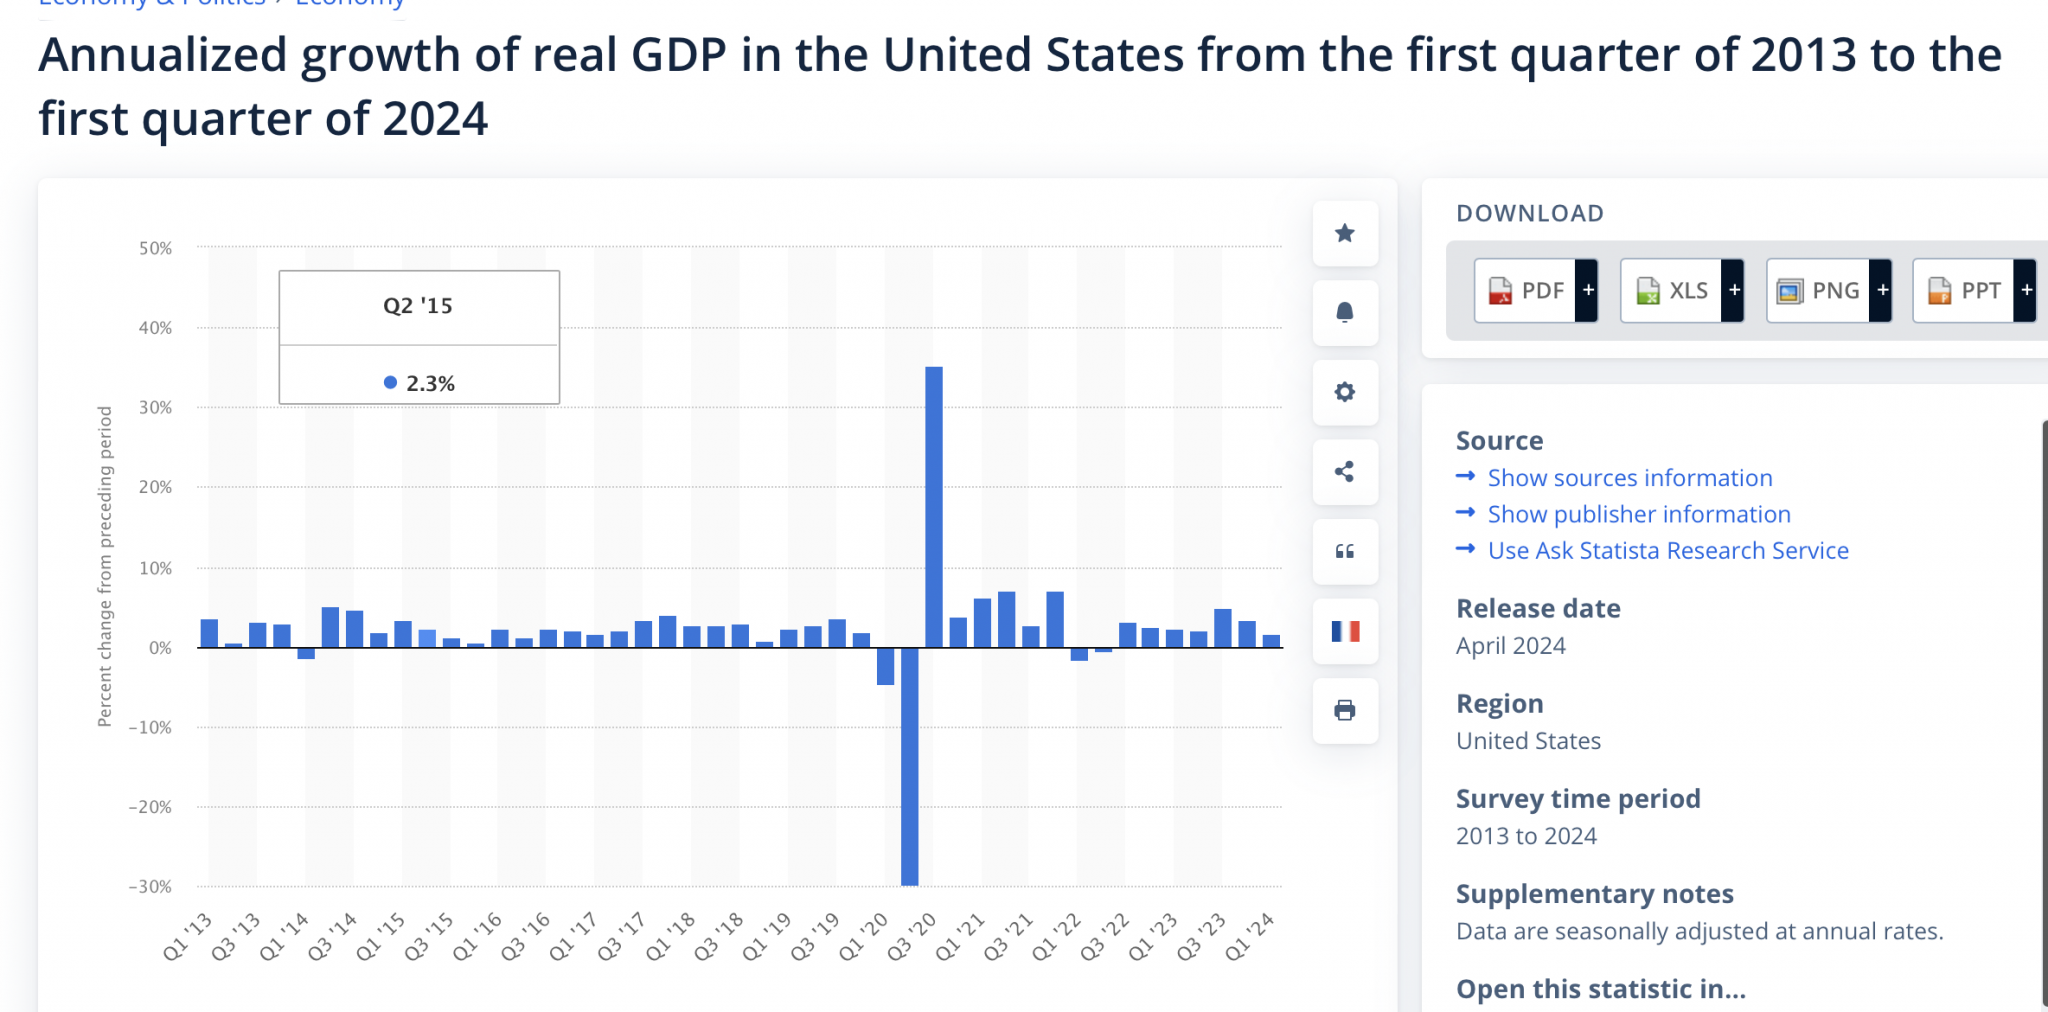Download the chart as PNG

click(1818, 291)
